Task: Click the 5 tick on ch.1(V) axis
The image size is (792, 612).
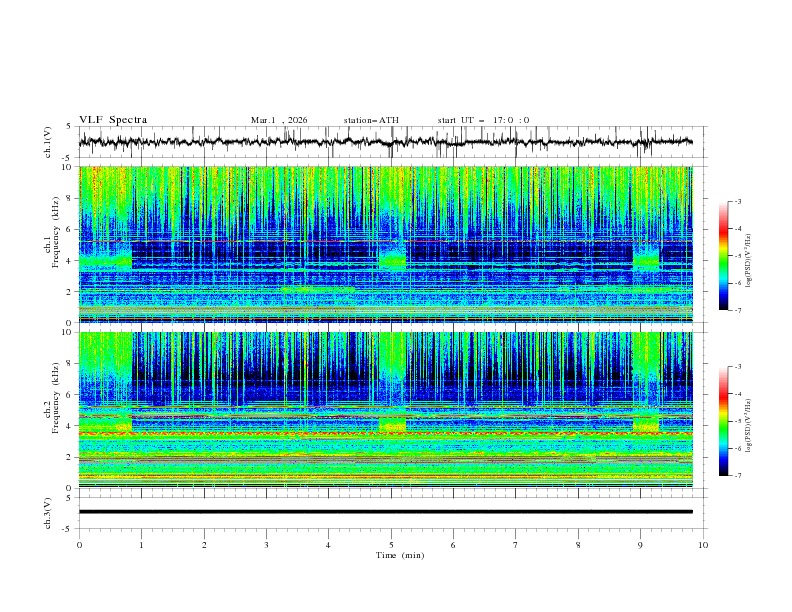Action: [69, 127]
